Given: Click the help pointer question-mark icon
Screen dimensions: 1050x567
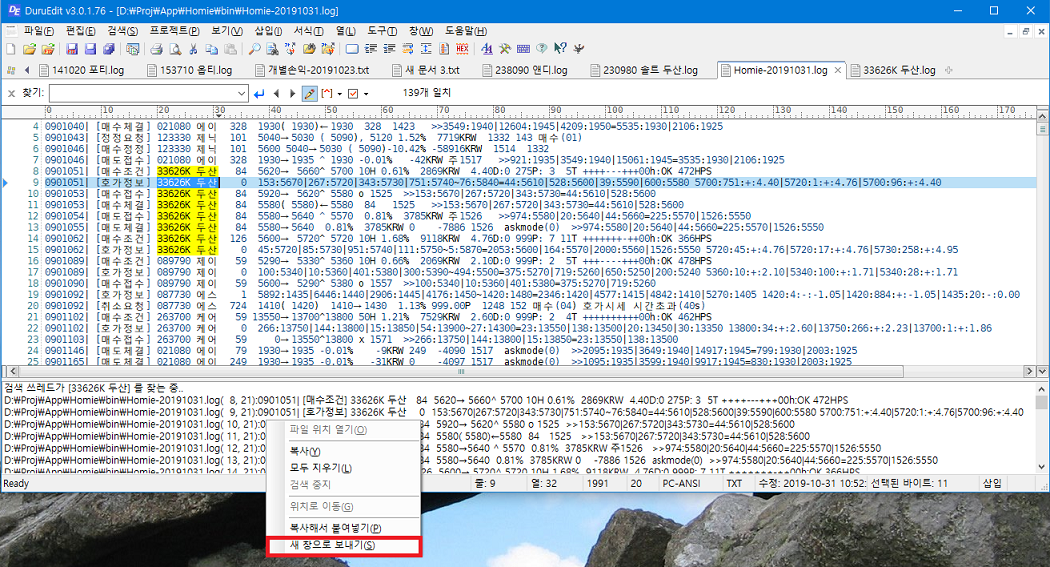Looking at the screenshot, I should [x=560, y=49].
